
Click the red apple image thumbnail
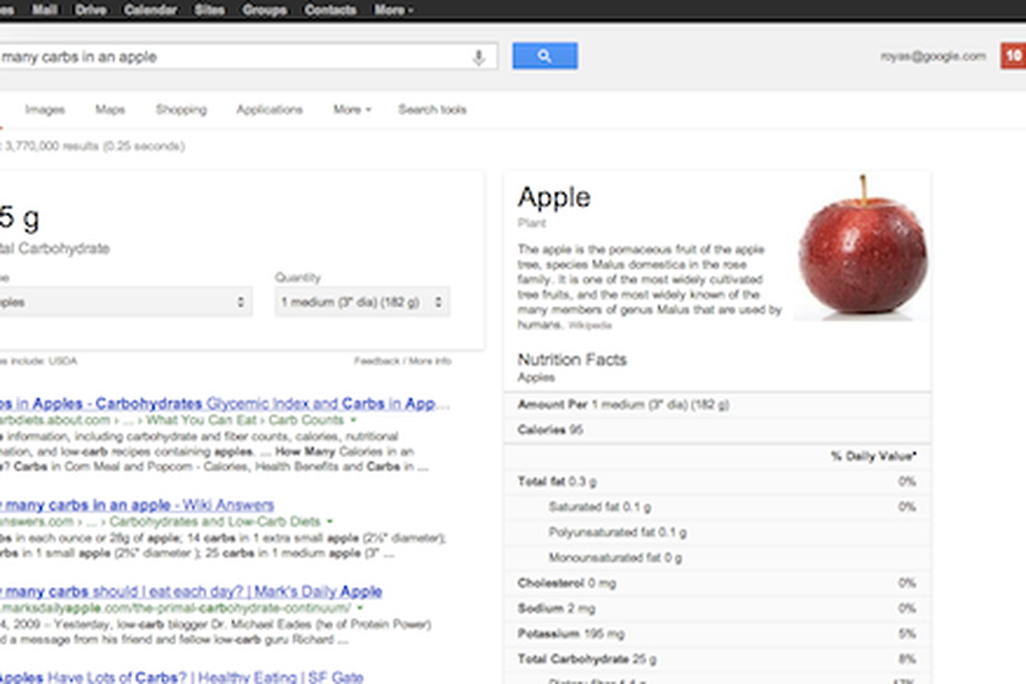pos(862,247)
